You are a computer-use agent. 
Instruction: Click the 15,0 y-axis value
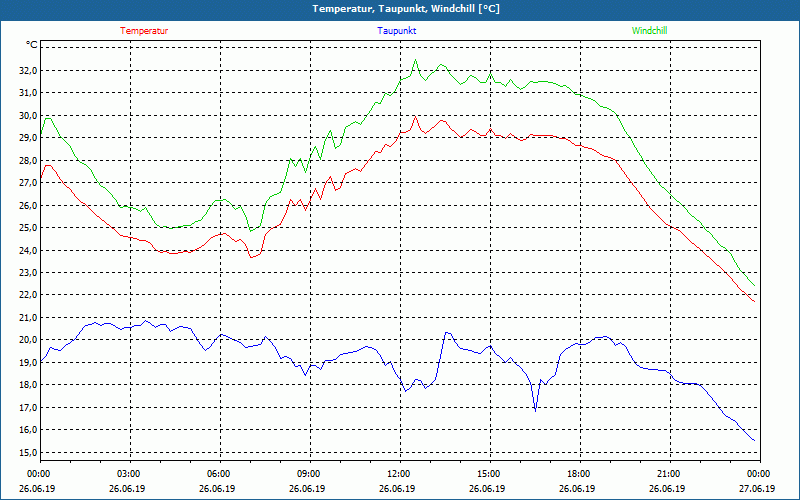point(28,452)
